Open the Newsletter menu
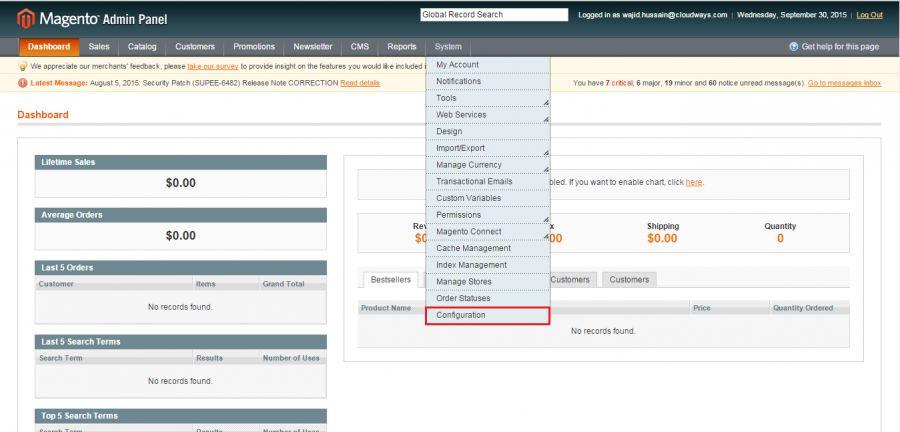Screen dimensions: 900x432 tap(313, 47)
